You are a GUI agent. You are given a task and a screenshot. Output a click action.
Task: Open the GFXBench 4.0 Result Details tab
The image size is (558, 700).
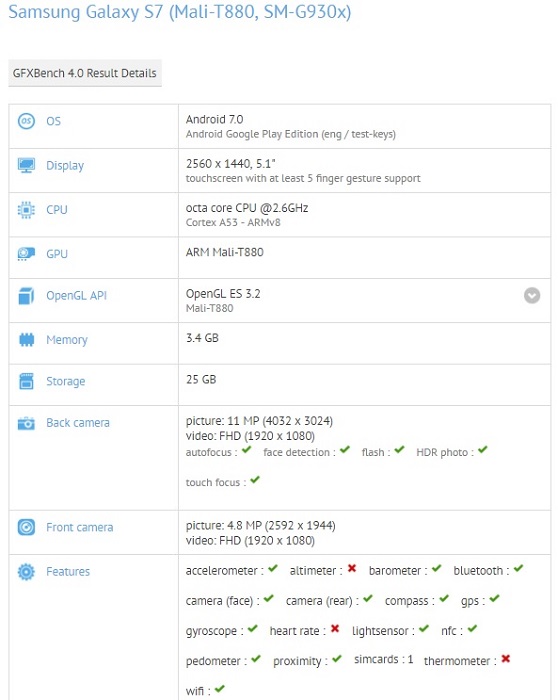pyautogui.click(x=85, y=73)
